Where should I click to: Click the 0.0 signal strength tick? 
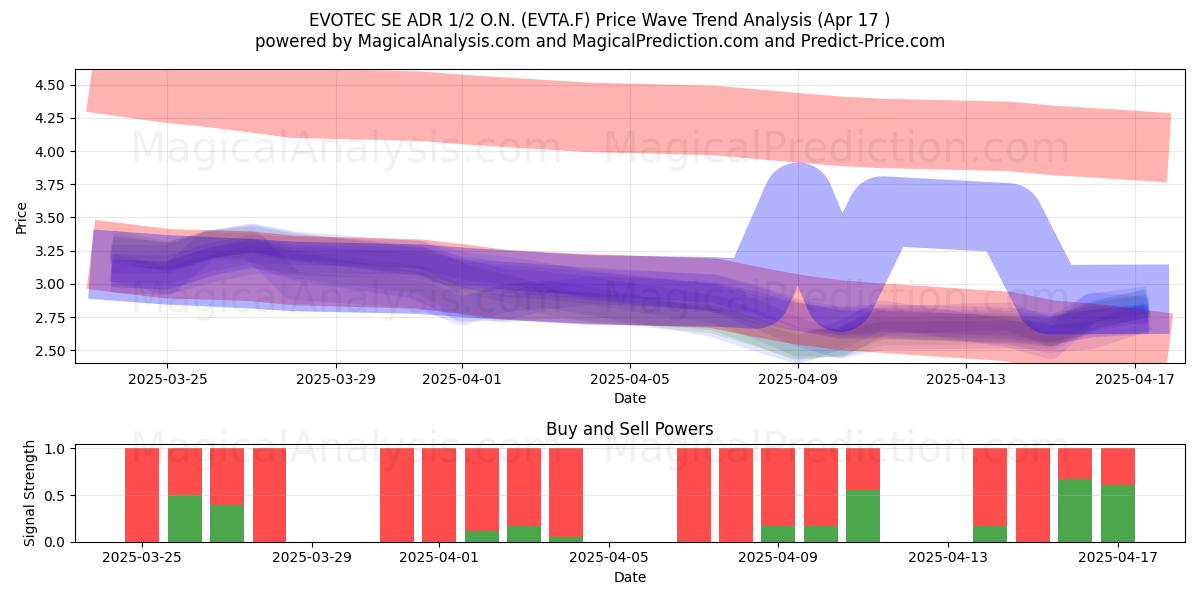pyautogui.click(x=56, y=542)
